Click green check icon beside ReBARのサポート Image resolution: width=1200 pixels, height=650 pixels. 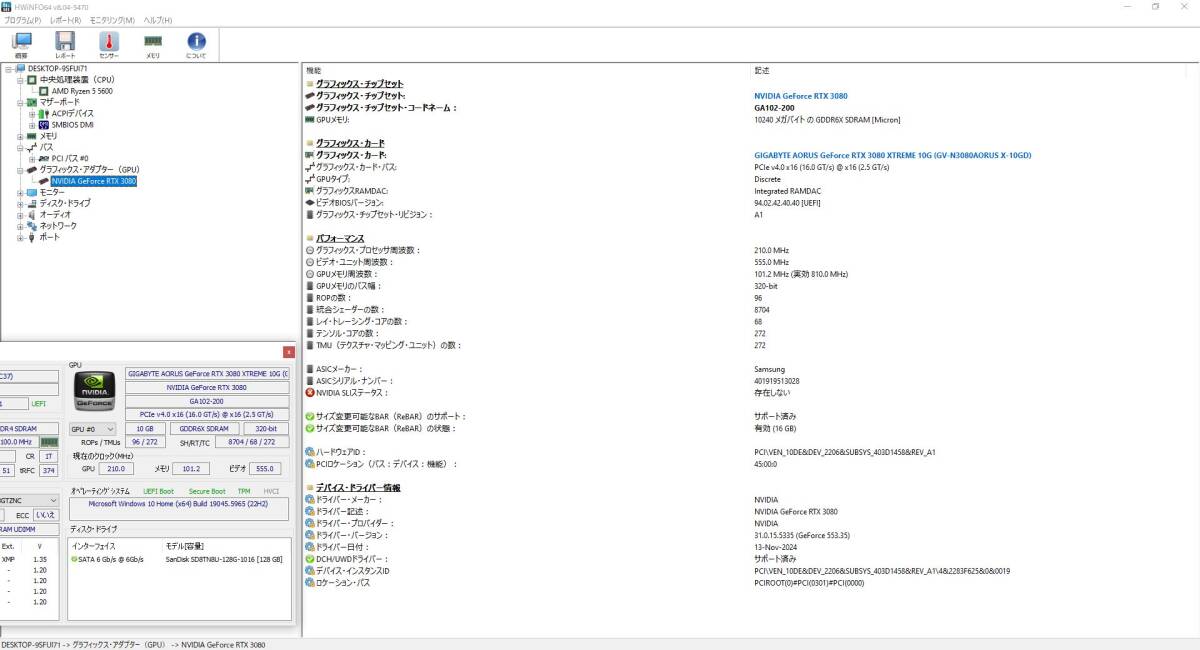click(x=309, y=416)
